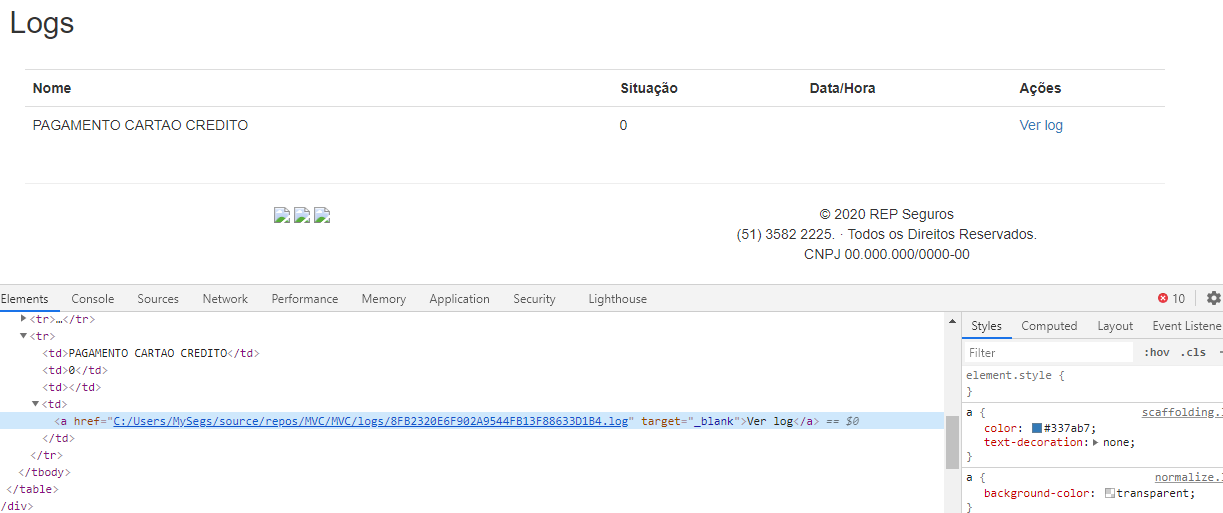
Task: Collapse the td node containing the anchor
Action: coord(36,404)
